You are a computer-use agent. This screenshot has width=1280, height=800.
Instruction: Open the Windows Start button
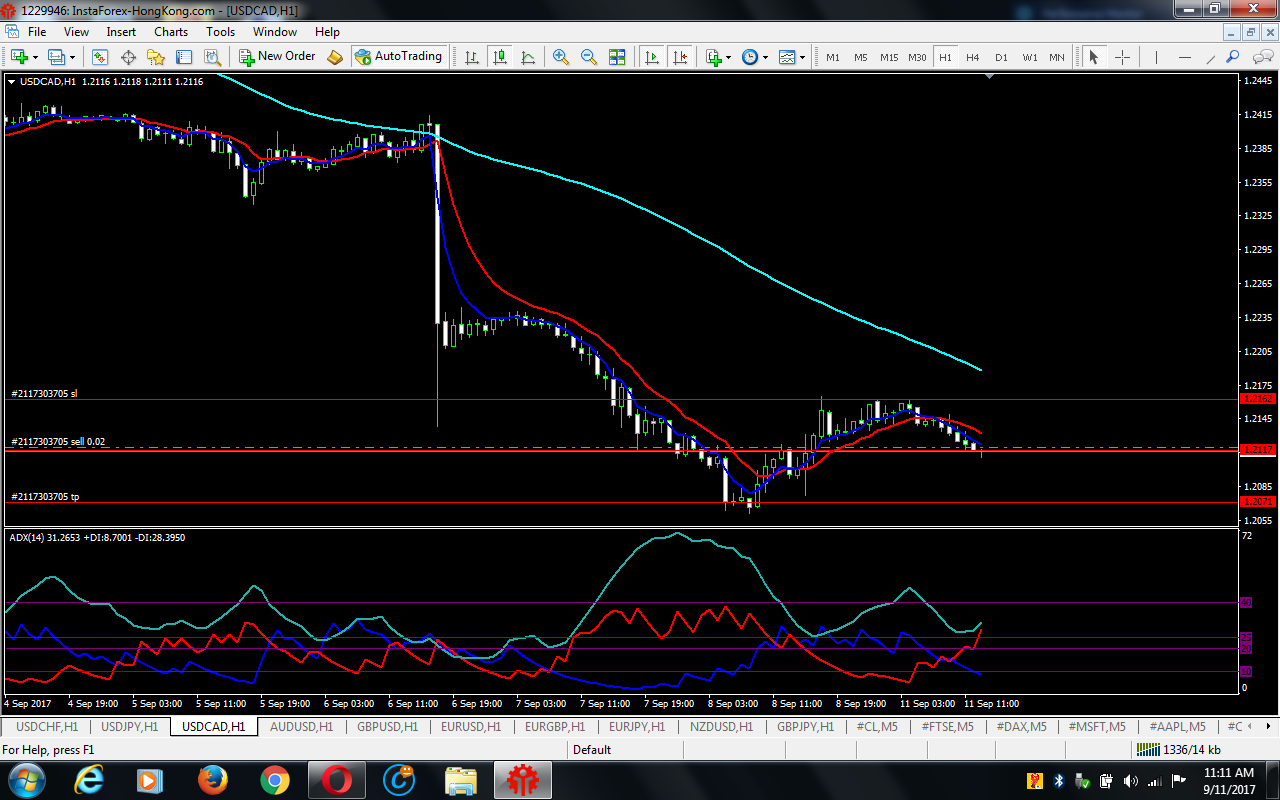26,780
